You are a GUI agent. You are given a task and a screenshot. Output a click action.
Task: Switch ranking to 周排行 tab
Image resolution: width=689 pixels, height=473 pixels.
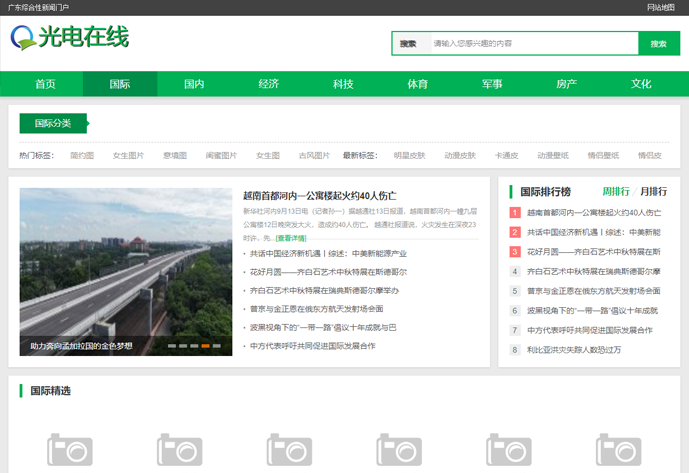(615, 191)
